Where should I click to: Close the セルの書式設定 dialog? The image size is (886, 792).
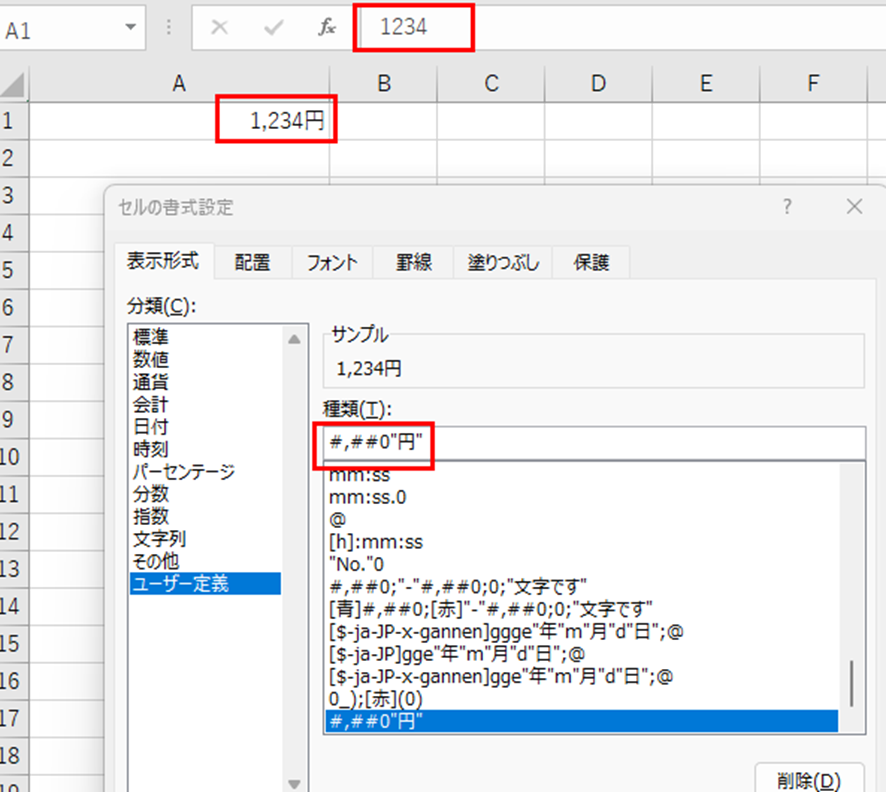click(x=853, y=207)
